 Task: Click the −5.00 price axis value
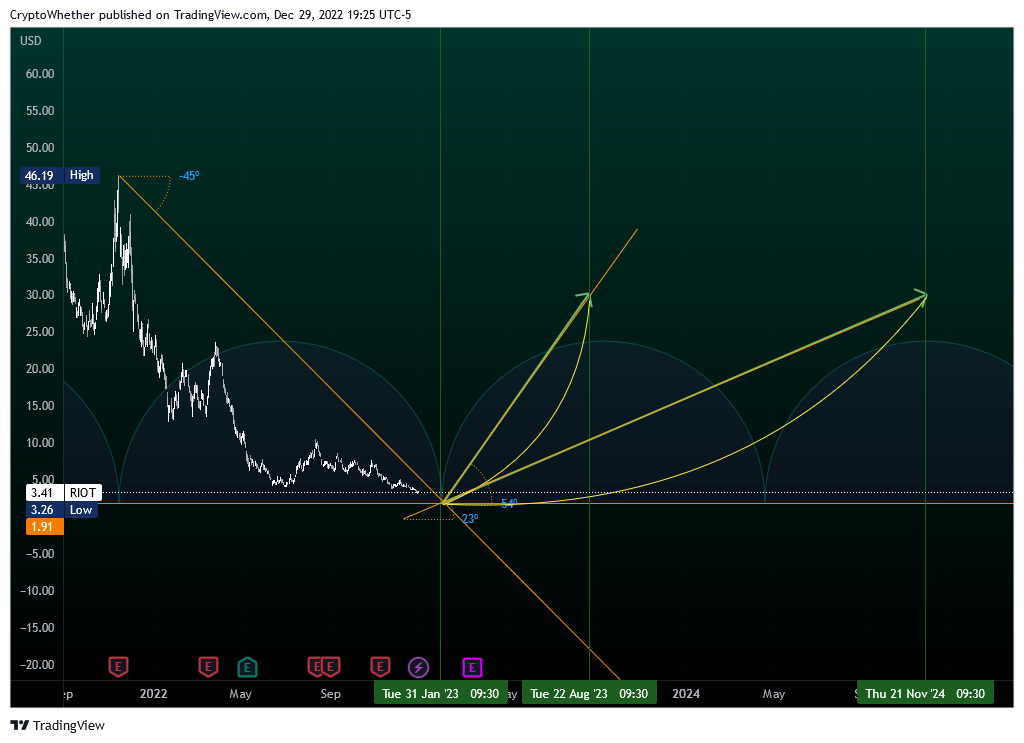pyautogui.click(x=40, y=554)
